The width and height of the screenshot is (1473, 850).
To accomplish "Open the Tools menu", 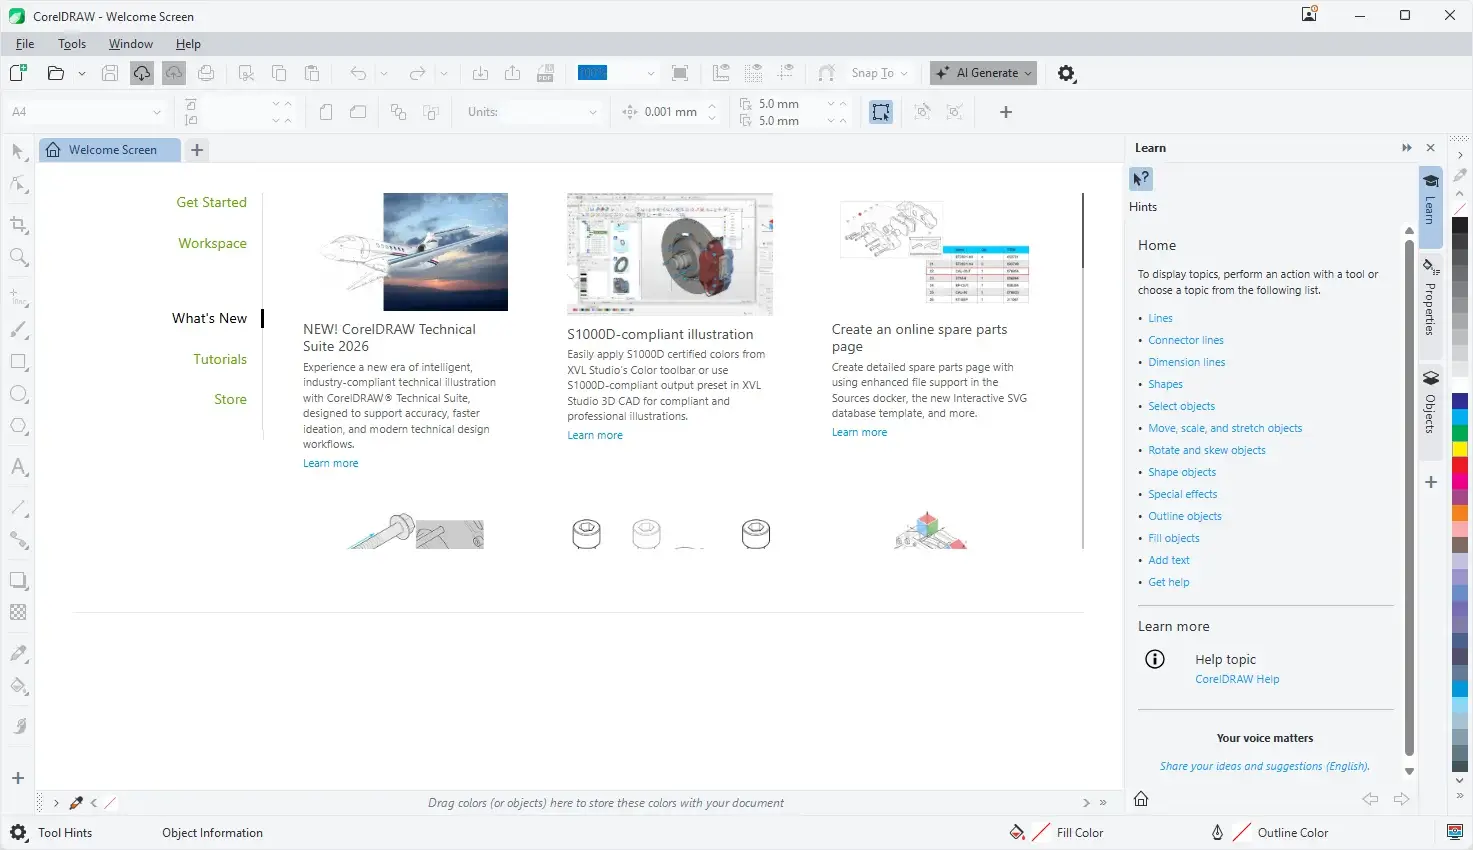I will click(x=72, y=44).
